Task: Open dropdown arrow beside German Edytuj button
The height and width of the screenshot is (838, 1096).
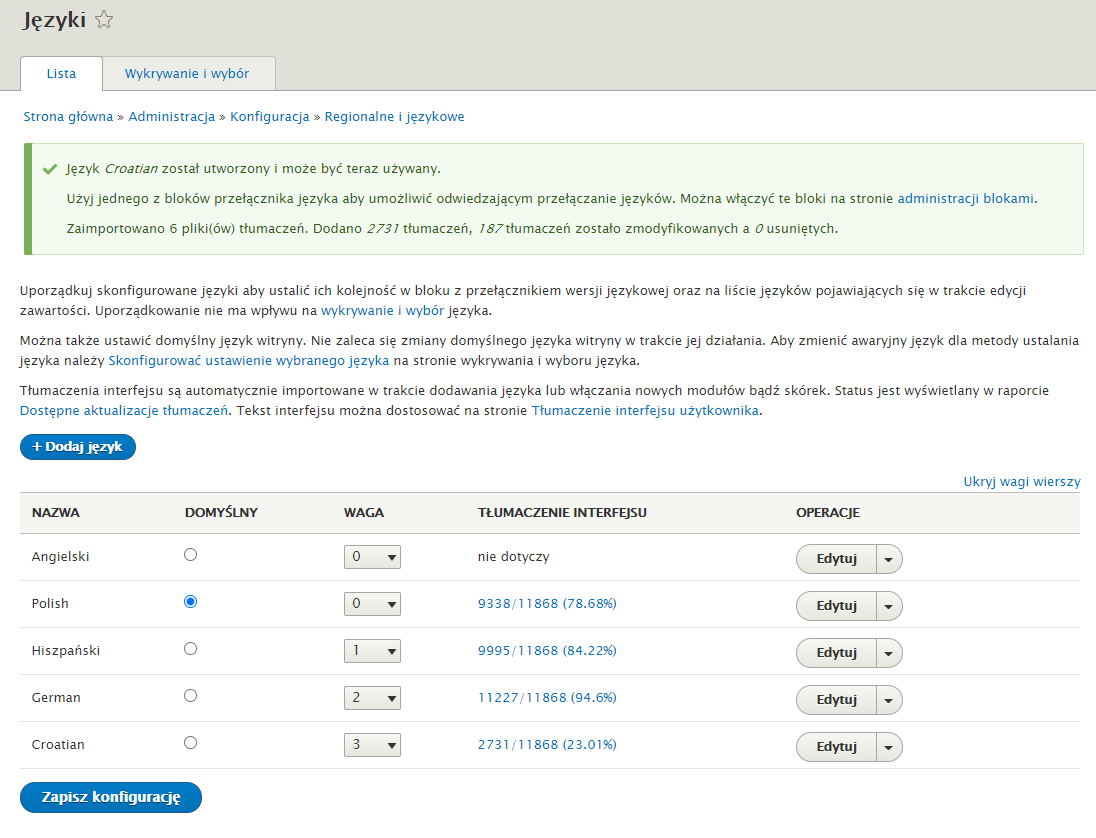Action: pyautogui.click(x=888, y=700)
